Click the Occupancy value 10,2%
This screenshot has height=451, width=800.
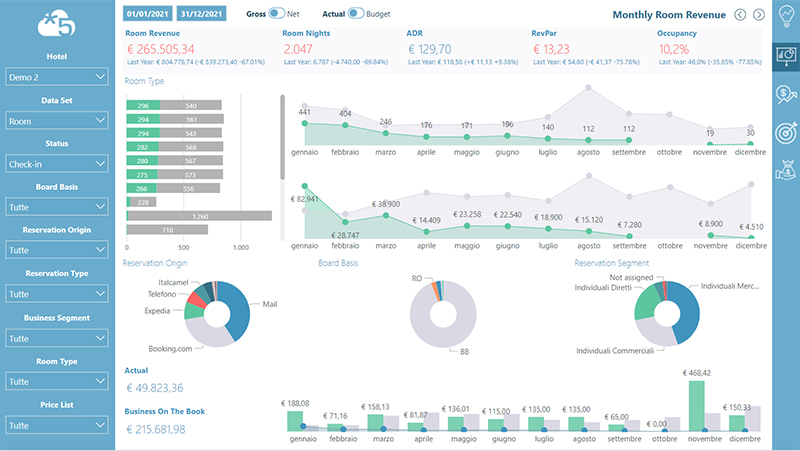[x=673, y=49]
